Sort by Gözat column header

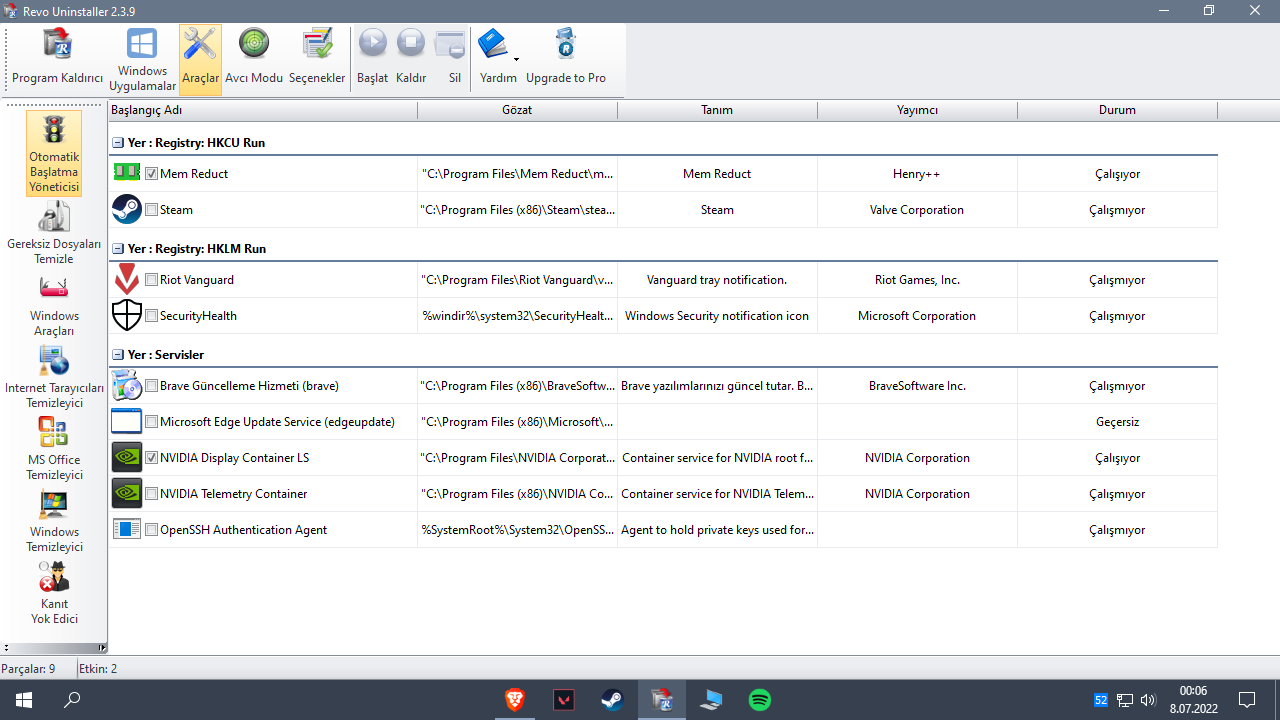pyautogui.click(x=517, y=110)
